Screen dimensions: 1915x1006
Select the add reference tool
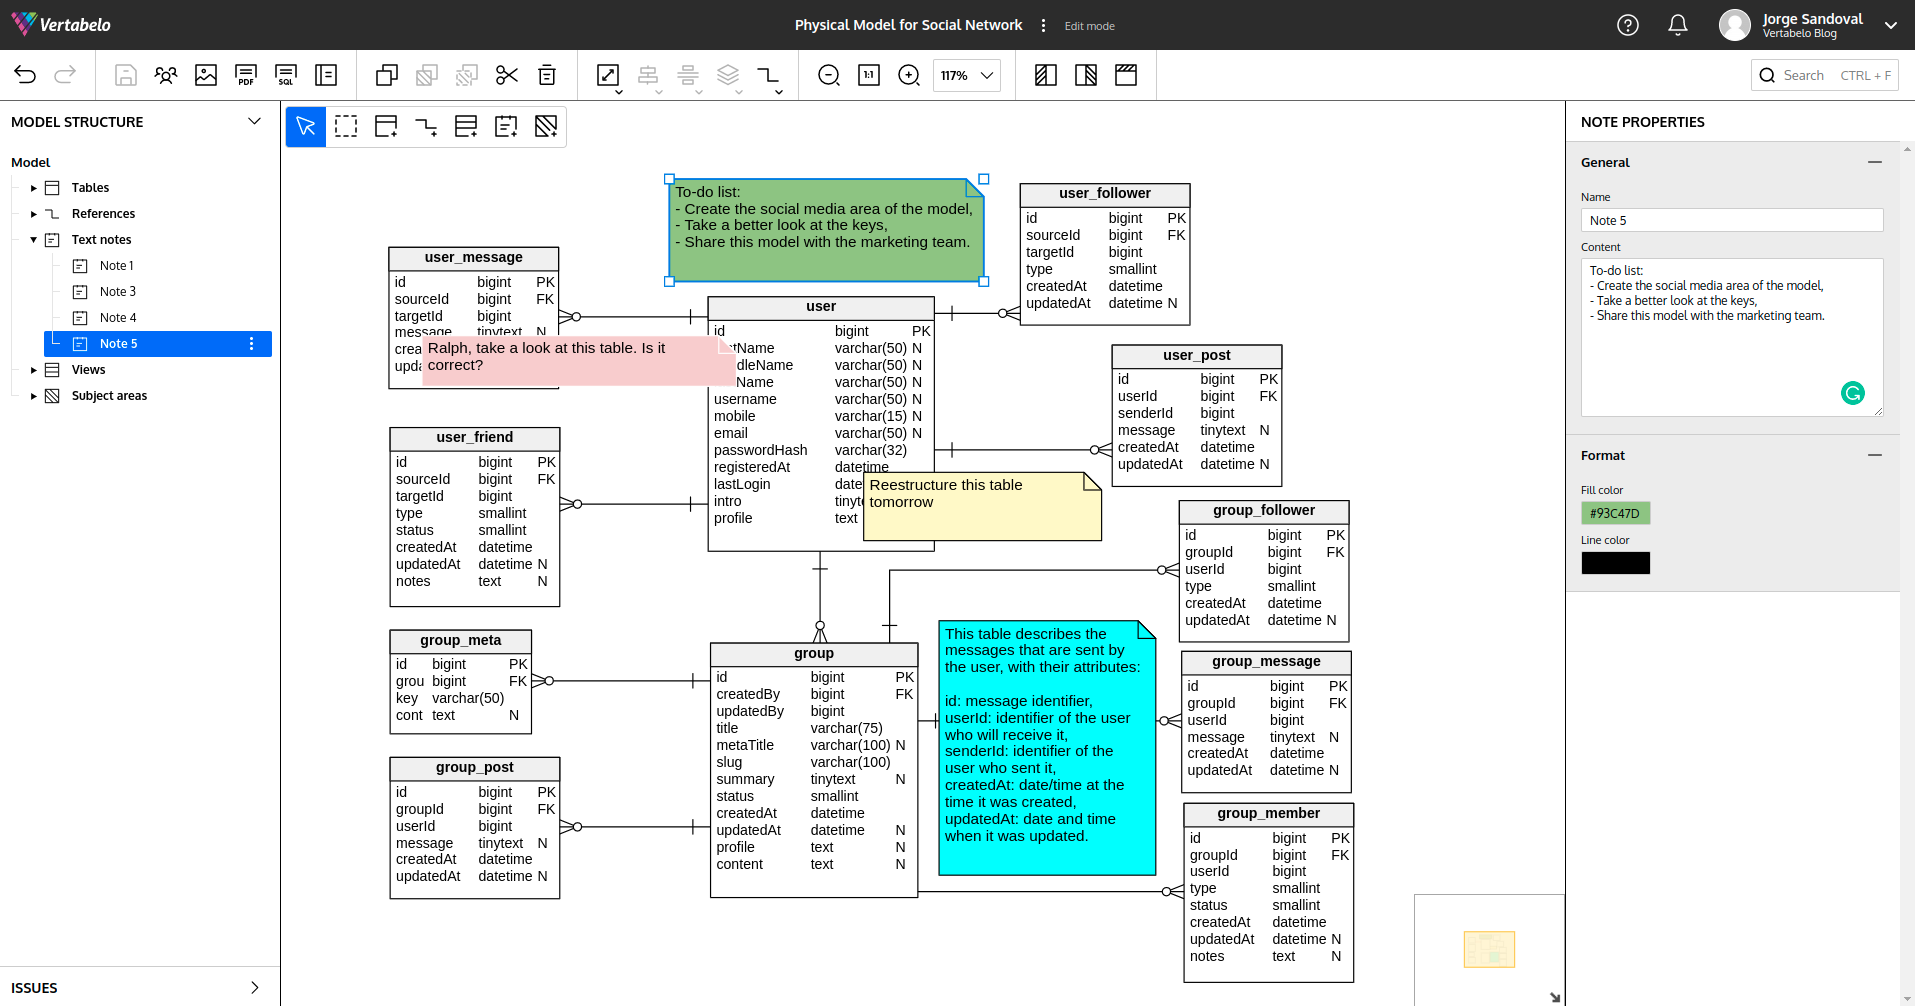coord(426,126)
